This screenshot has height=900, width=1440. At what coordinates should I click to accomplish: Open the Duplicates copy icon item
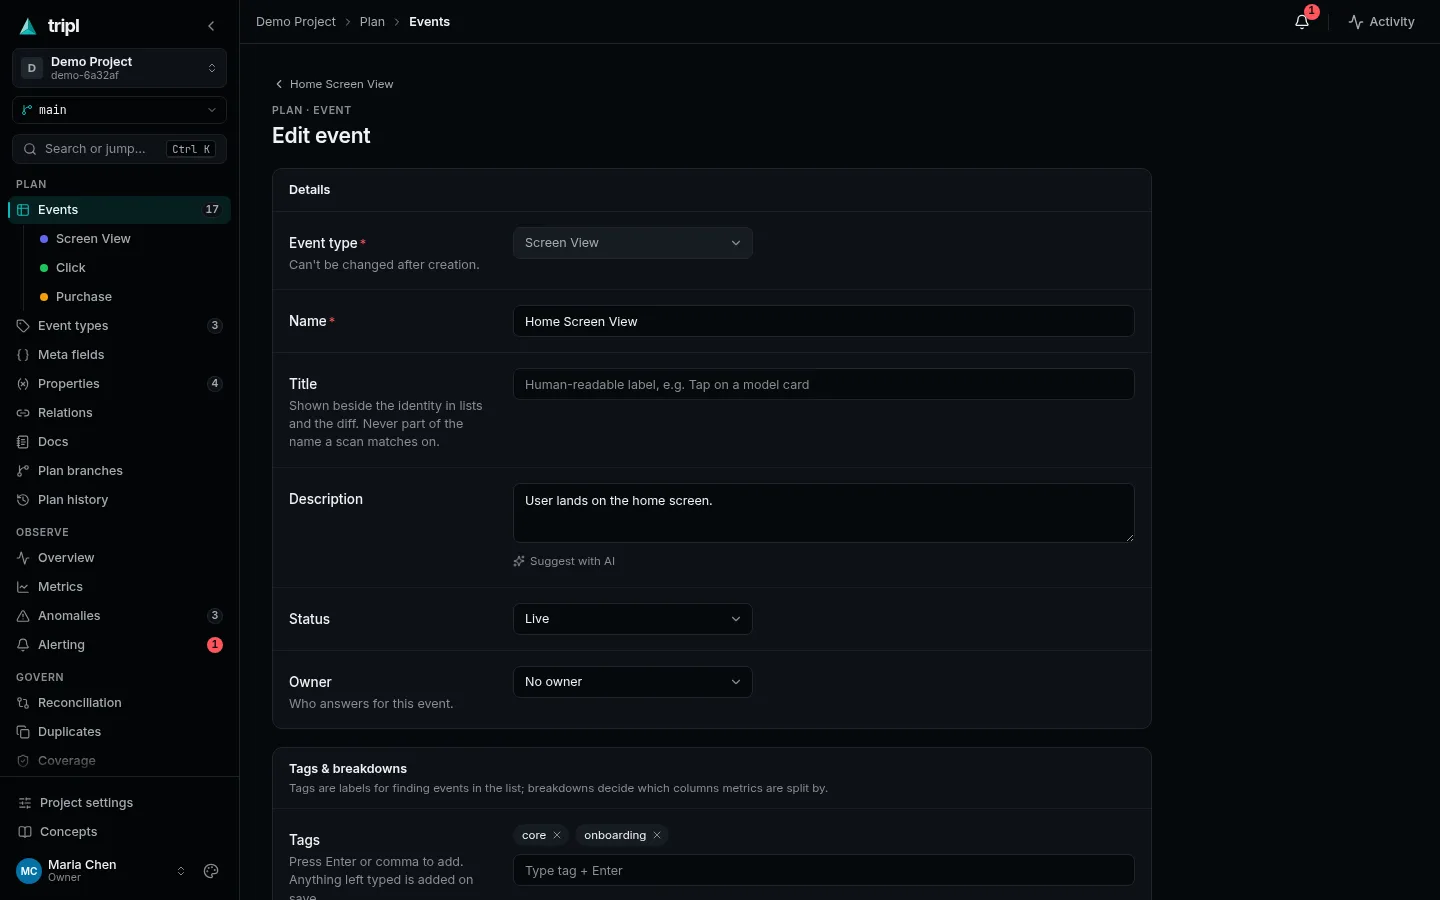coord(119,732)
